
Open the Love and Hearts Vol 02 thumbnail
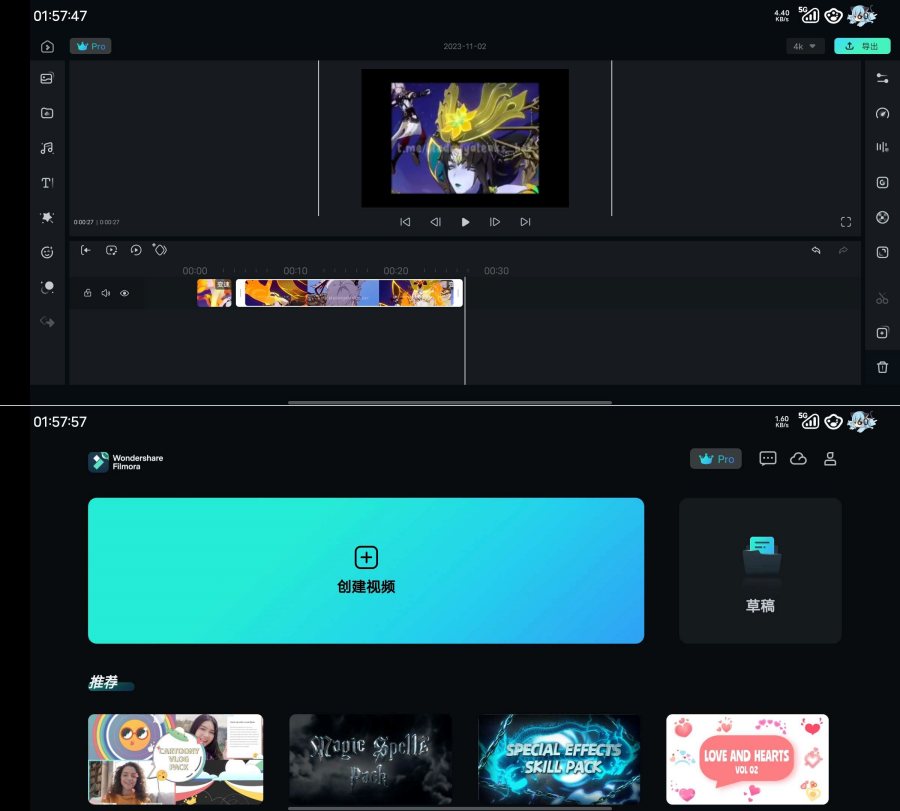[x=747, y=759]
